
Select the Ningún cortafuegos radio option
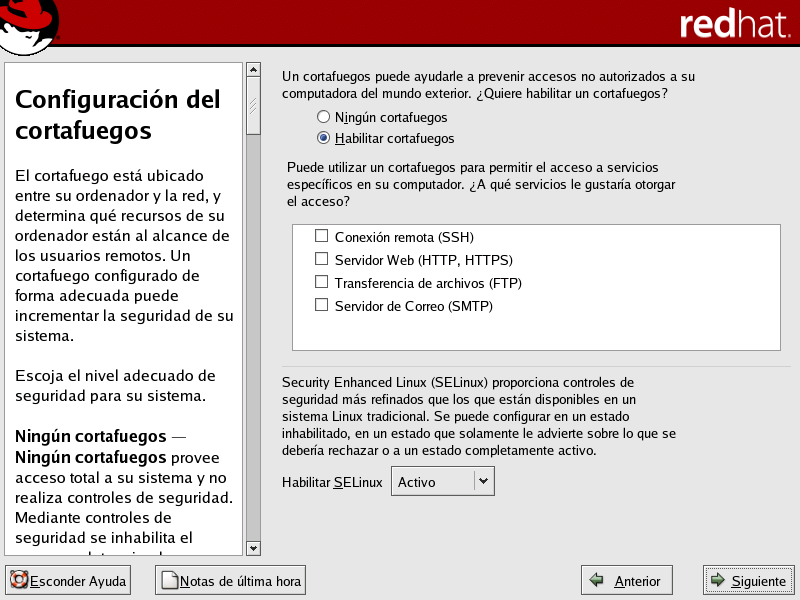[323, 117]
